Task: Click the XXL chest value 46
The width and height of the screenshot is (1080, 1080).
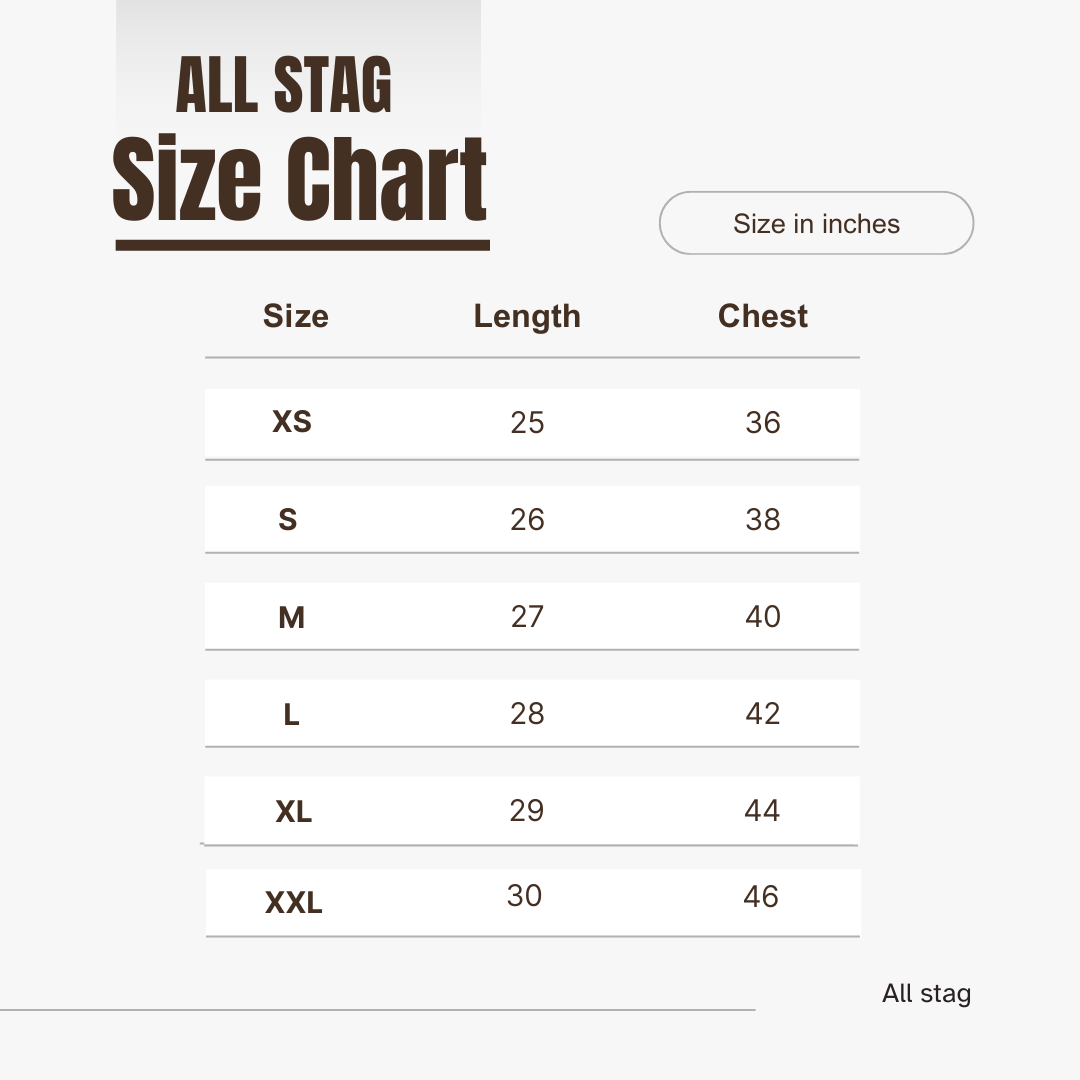Action: 761,897
